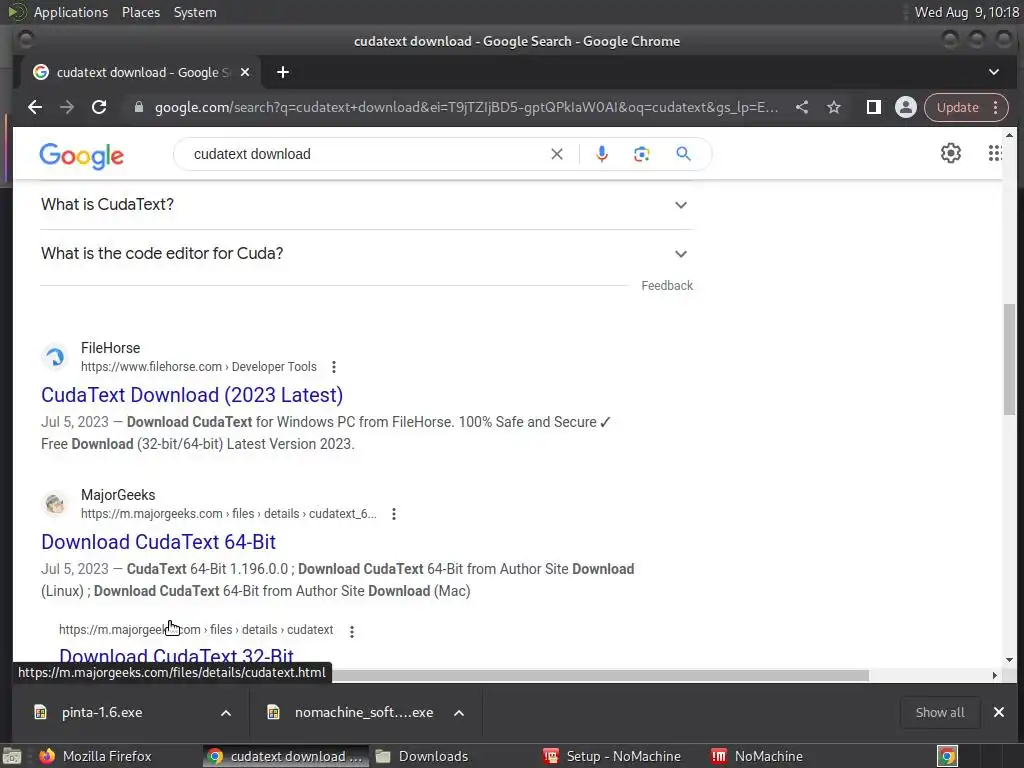Expand pinta-1.6.exe download options arrow
1024x768 pixels.
tap(225, 712)
